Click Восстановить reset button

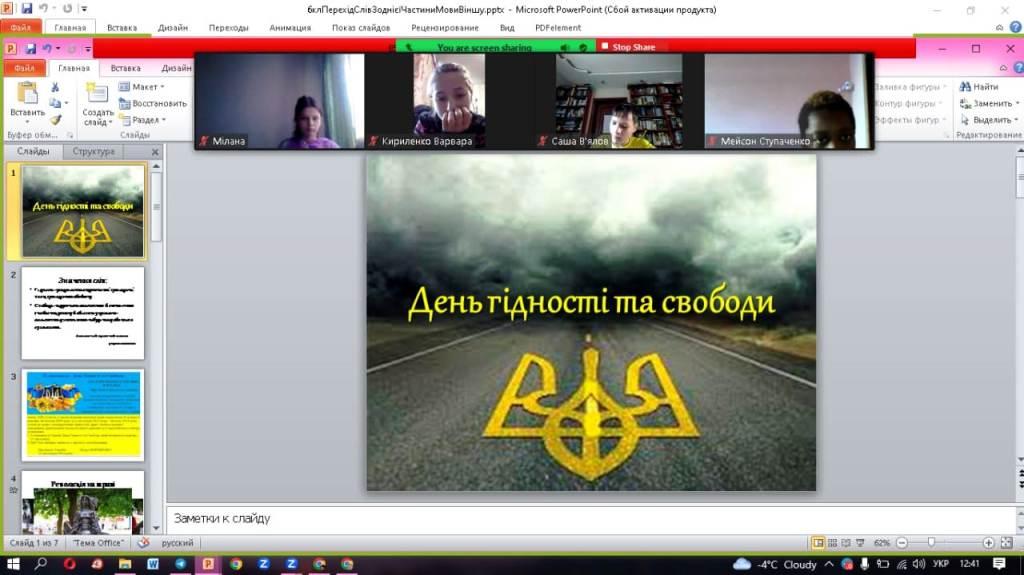[x=153, y=103]
